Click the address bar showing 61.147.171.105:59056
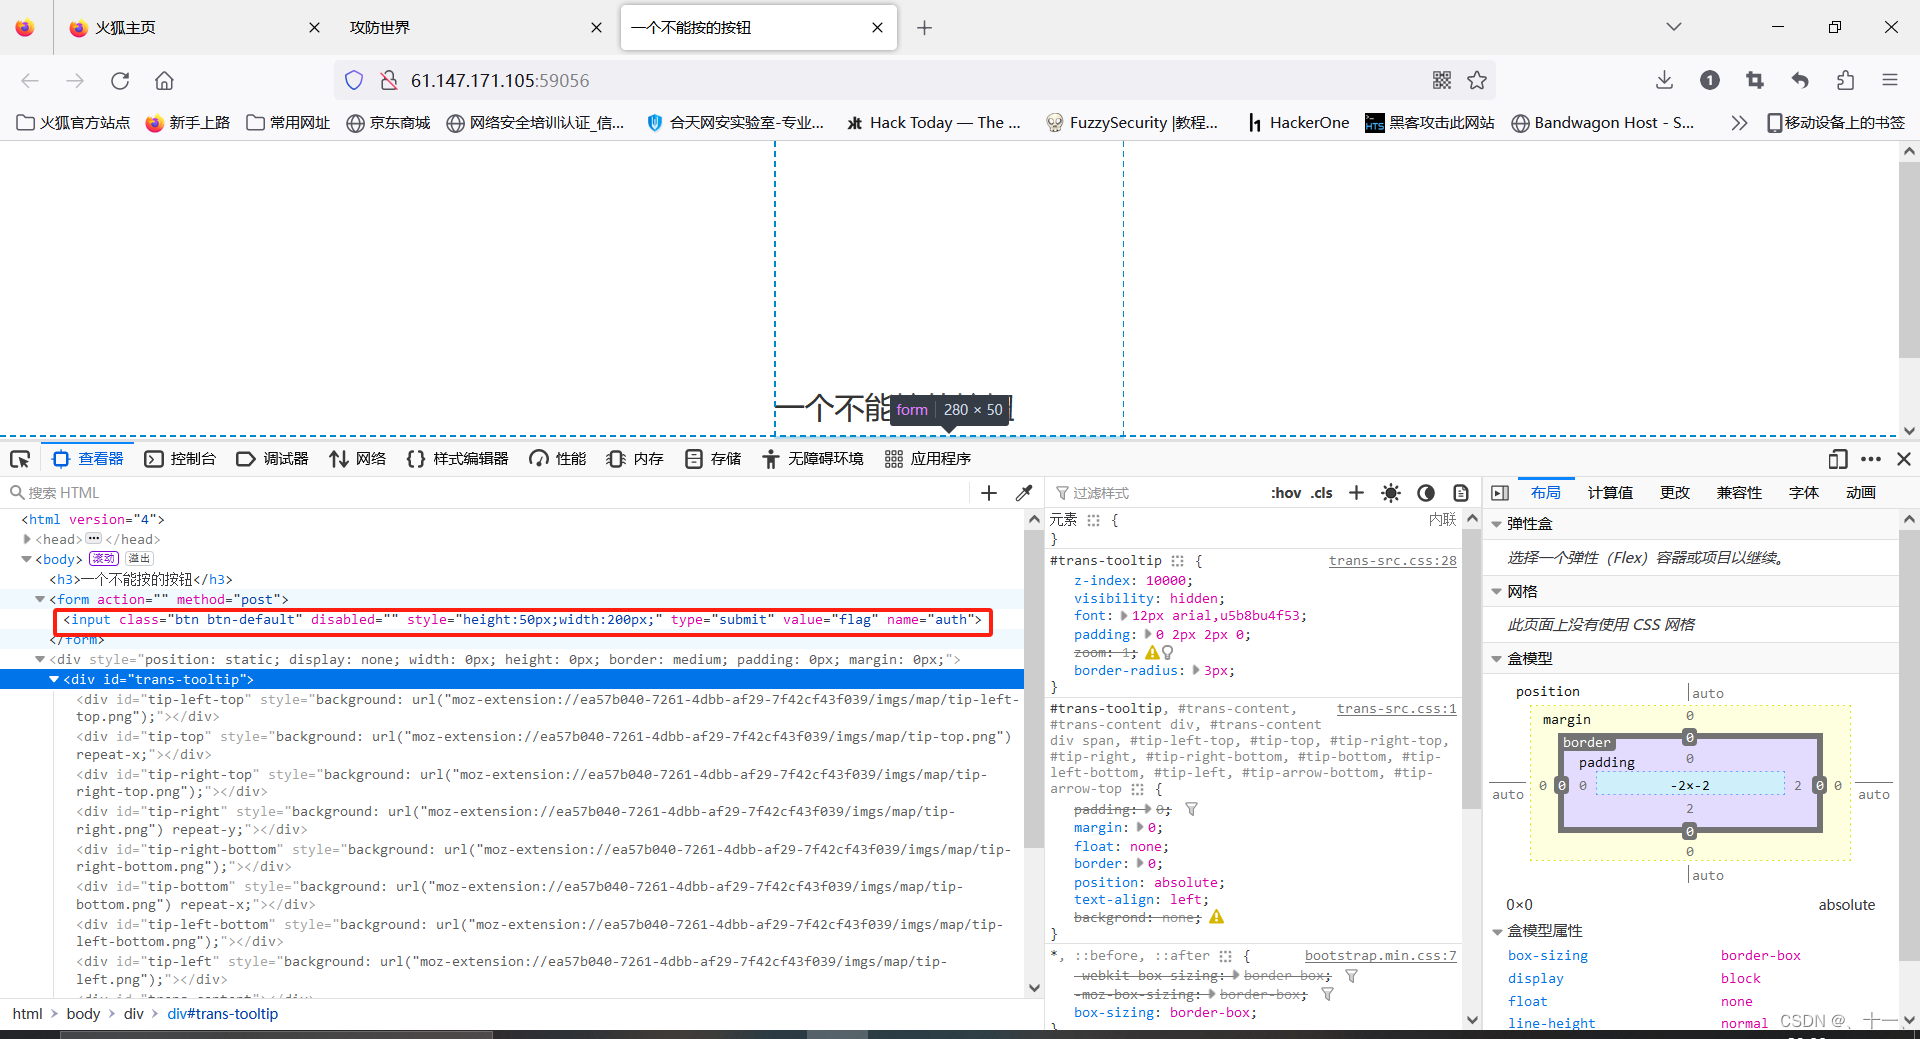 click(914, 81)
